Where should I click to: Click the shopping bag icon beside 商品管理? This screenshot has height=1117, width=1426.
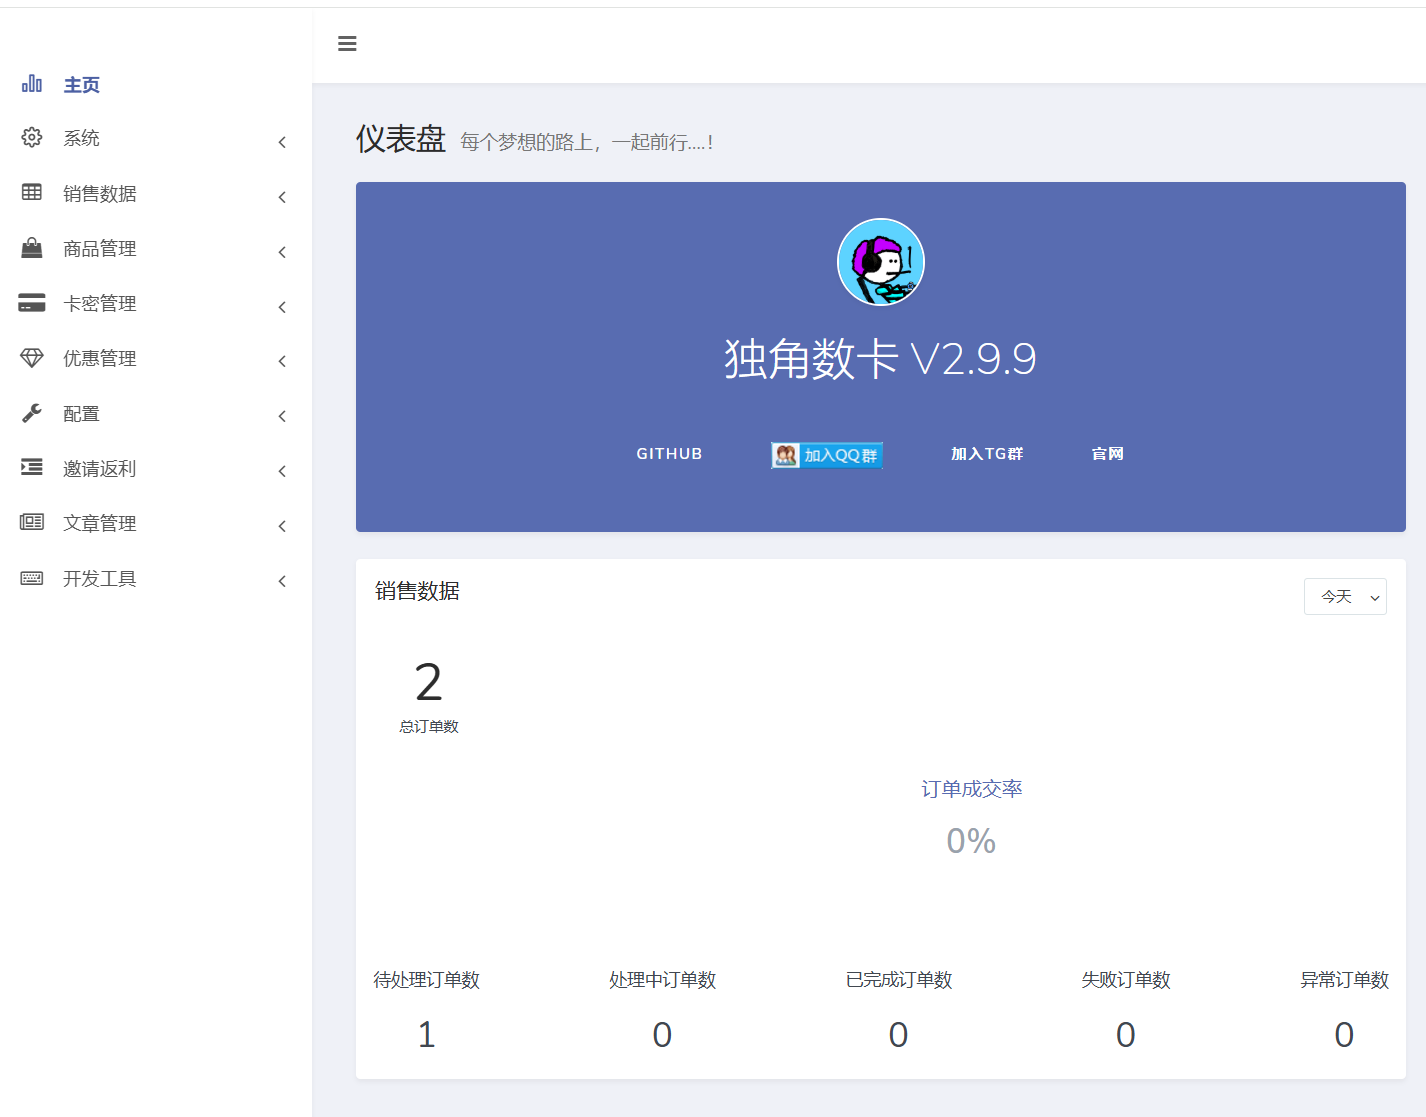(x=32, y=248)
